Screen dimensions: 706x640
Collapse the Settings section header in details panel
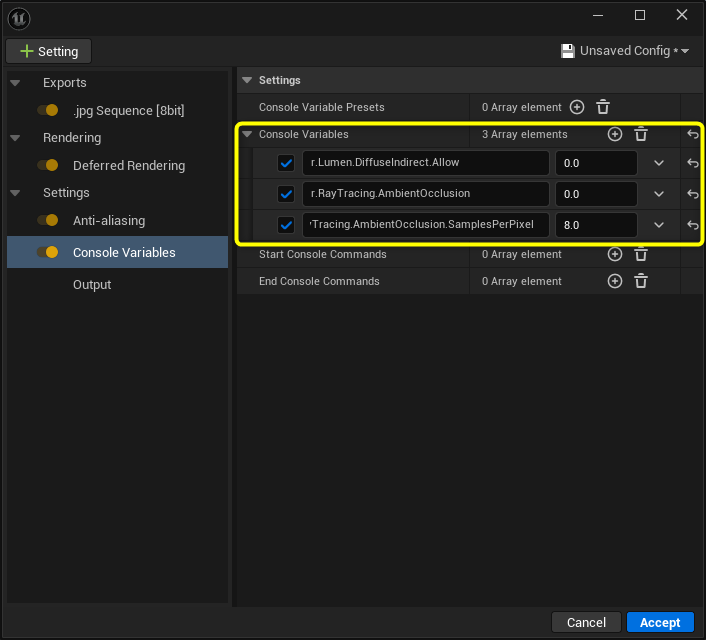247,80
